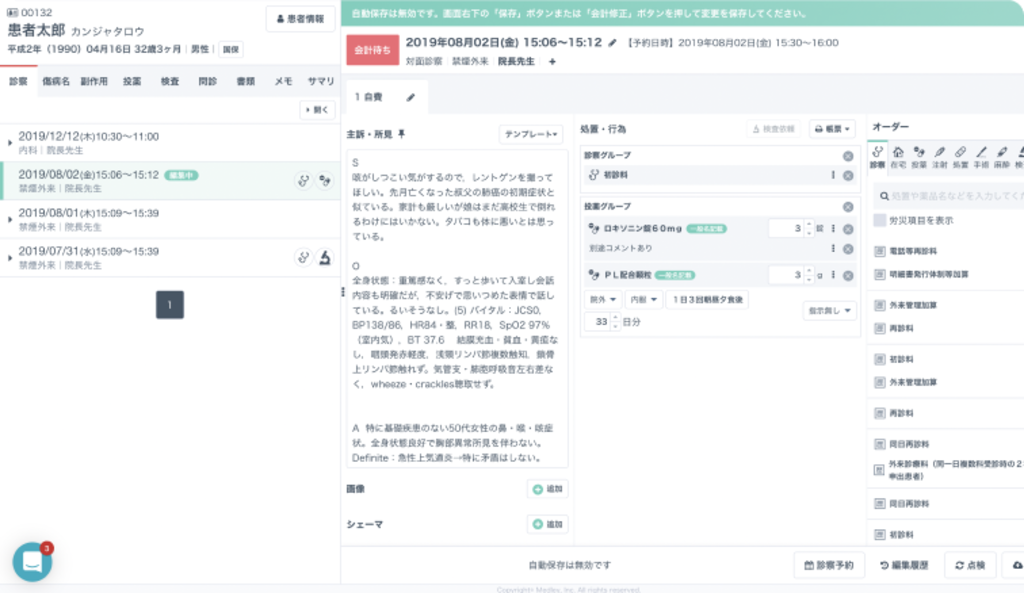This screenshot has width=1024, height=593.
Task: Open the chat support bubble icon
Action: tap(32, 562)
